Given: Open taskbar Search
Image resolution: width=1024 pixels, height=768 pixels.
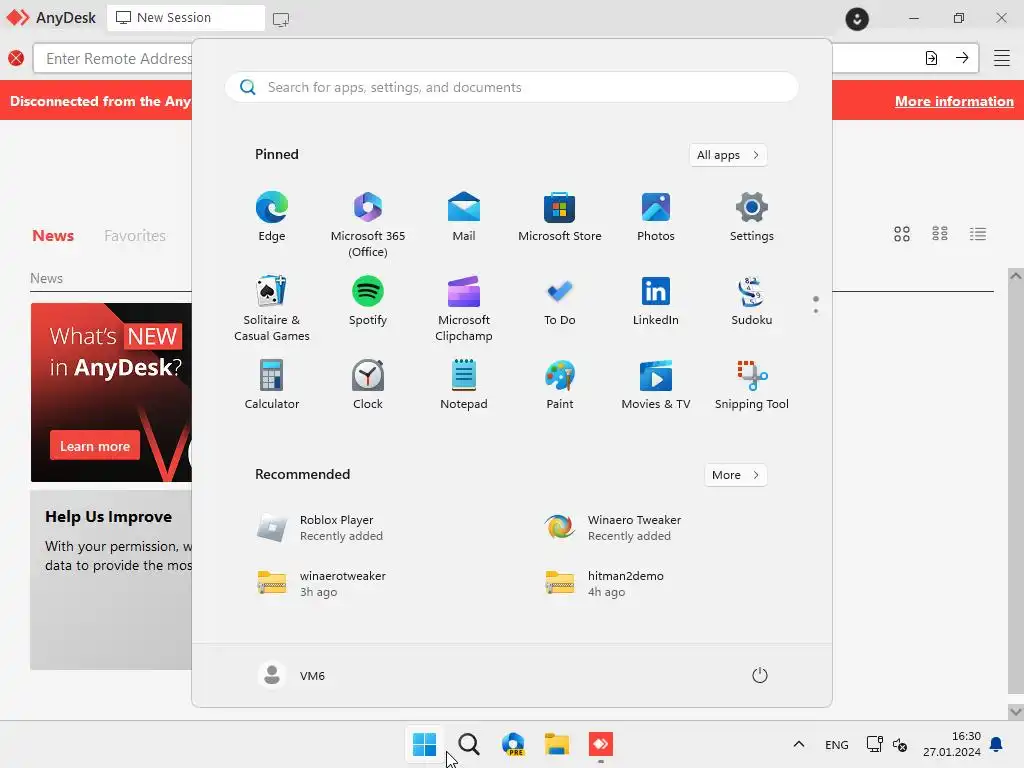Looking at the screenshot, I should coord(468,744).
